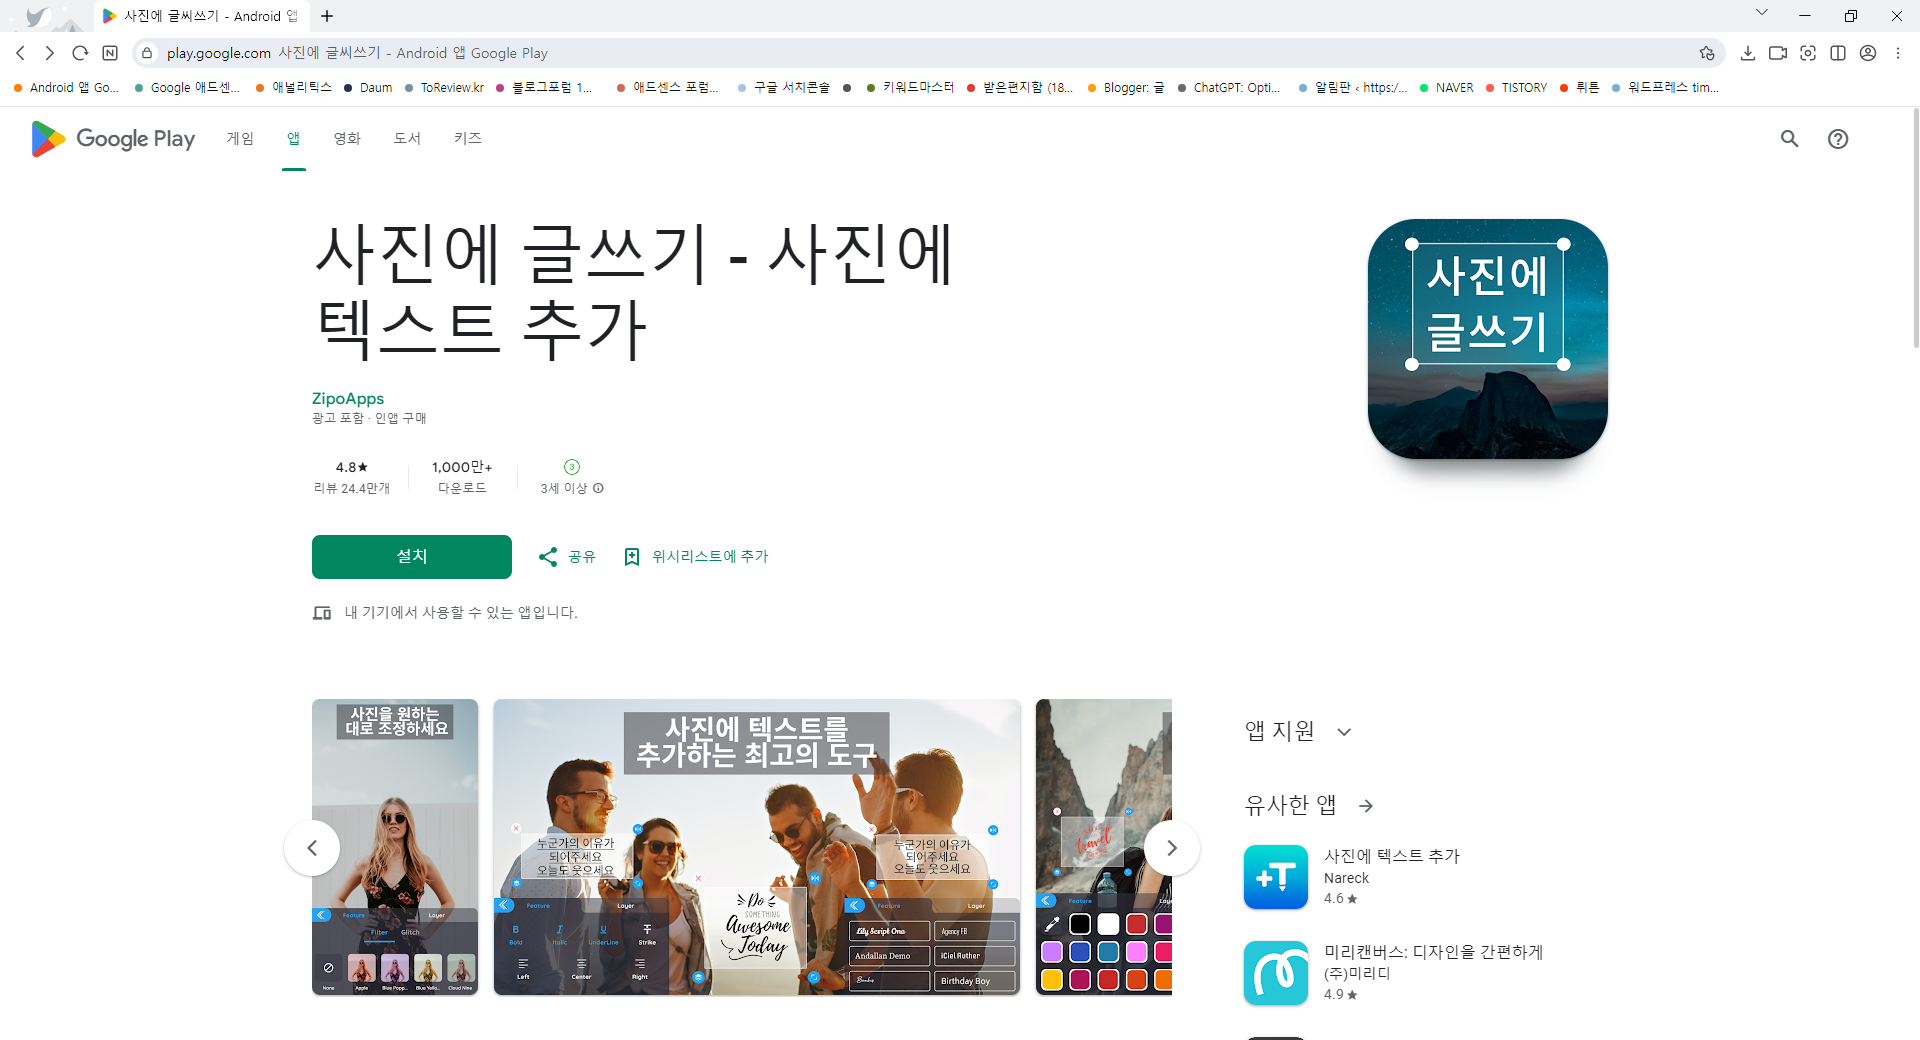Image resolution: width=1920 pixels, height=1040 pixels.
Task: Click the next arrow on the screenshot carousel
Action: (x=1171, y=847)
